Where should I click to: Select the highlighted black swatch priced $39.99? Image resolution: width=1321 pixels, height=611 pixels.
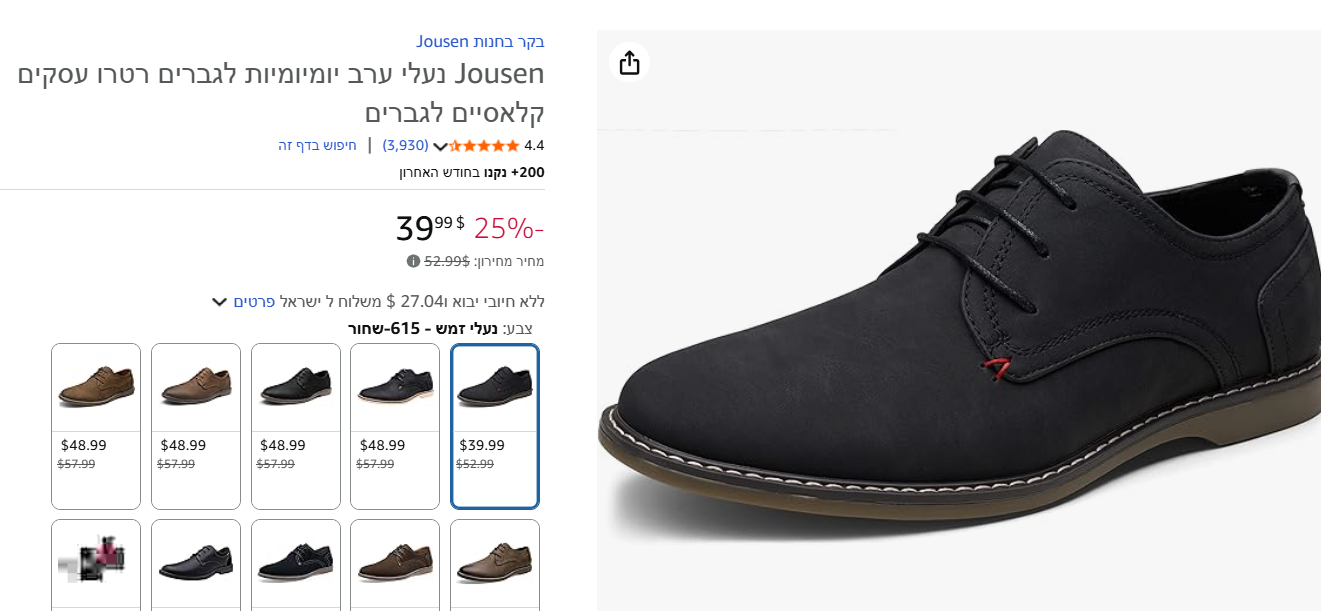pyautogui.click(x=495, y=426)
